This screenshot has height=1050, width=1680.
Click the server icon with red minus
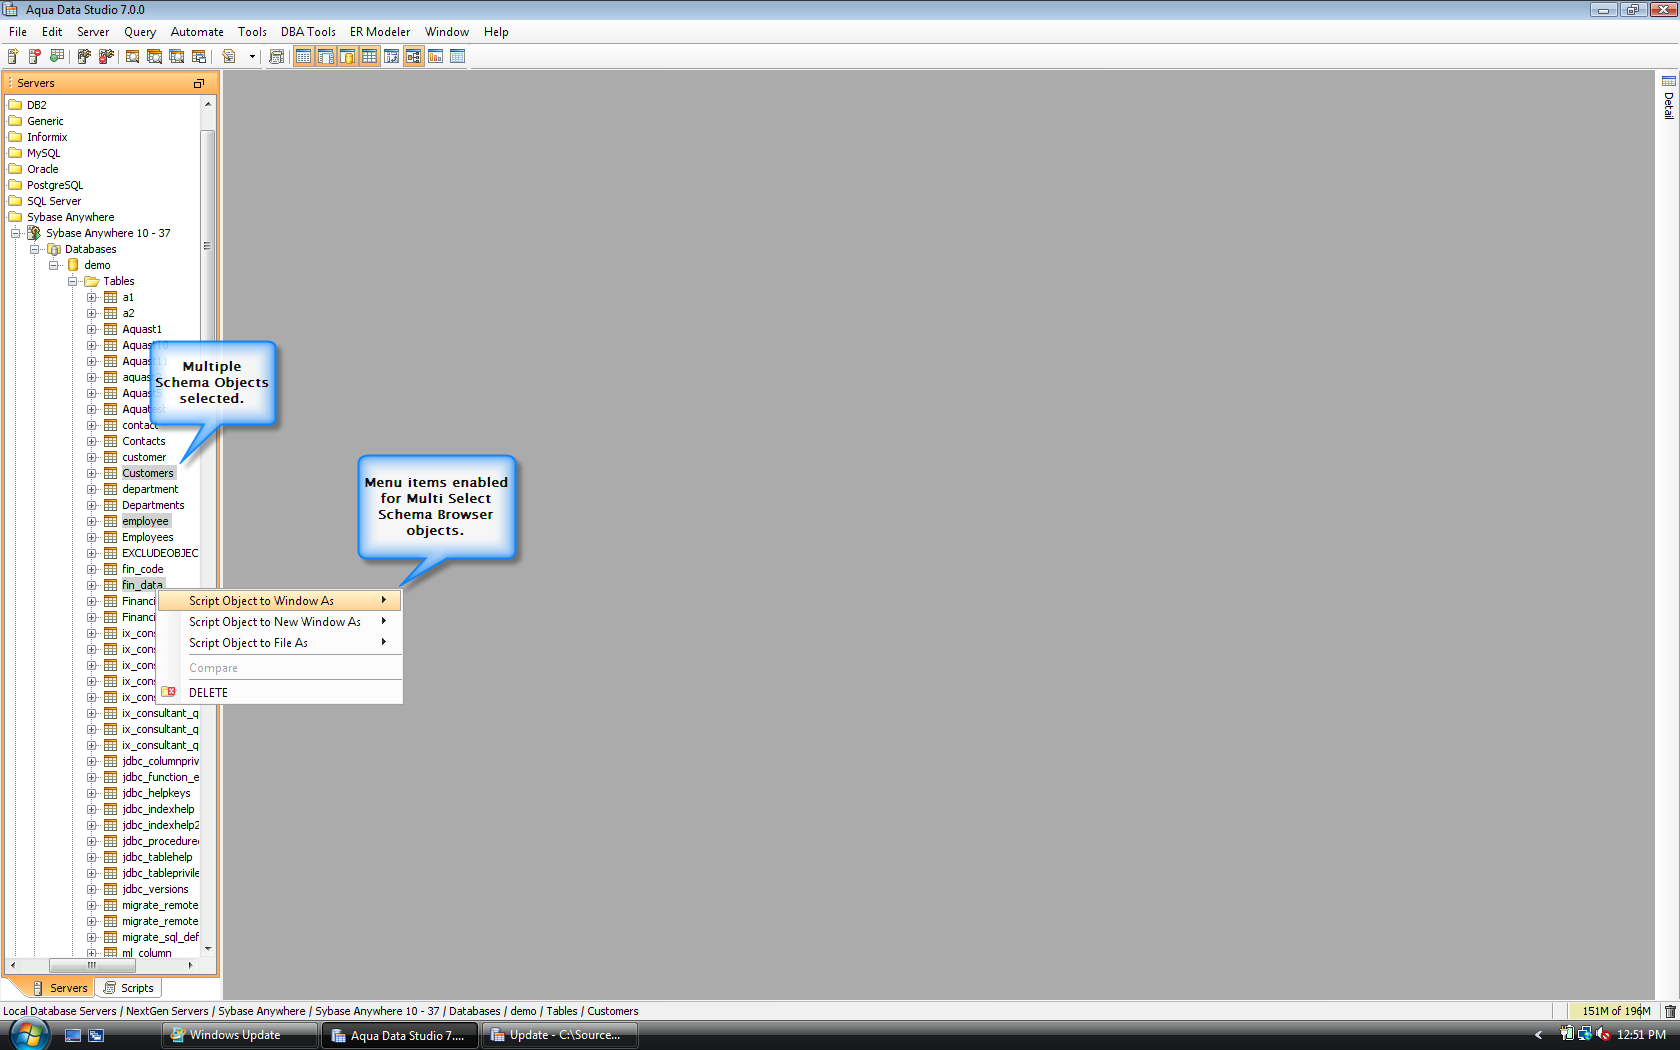[x=35, y=56]
